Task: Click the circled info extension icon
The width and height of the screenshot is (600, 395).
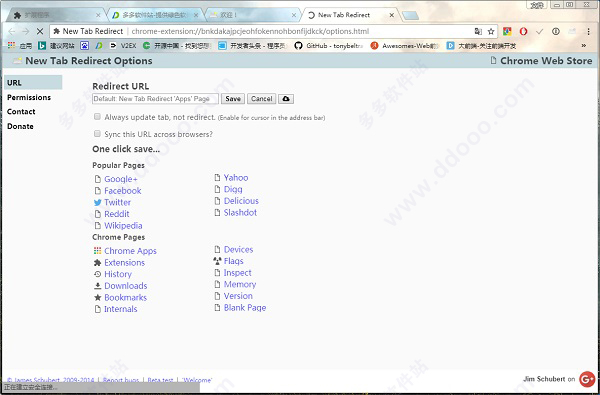Action: coord(556,31)
